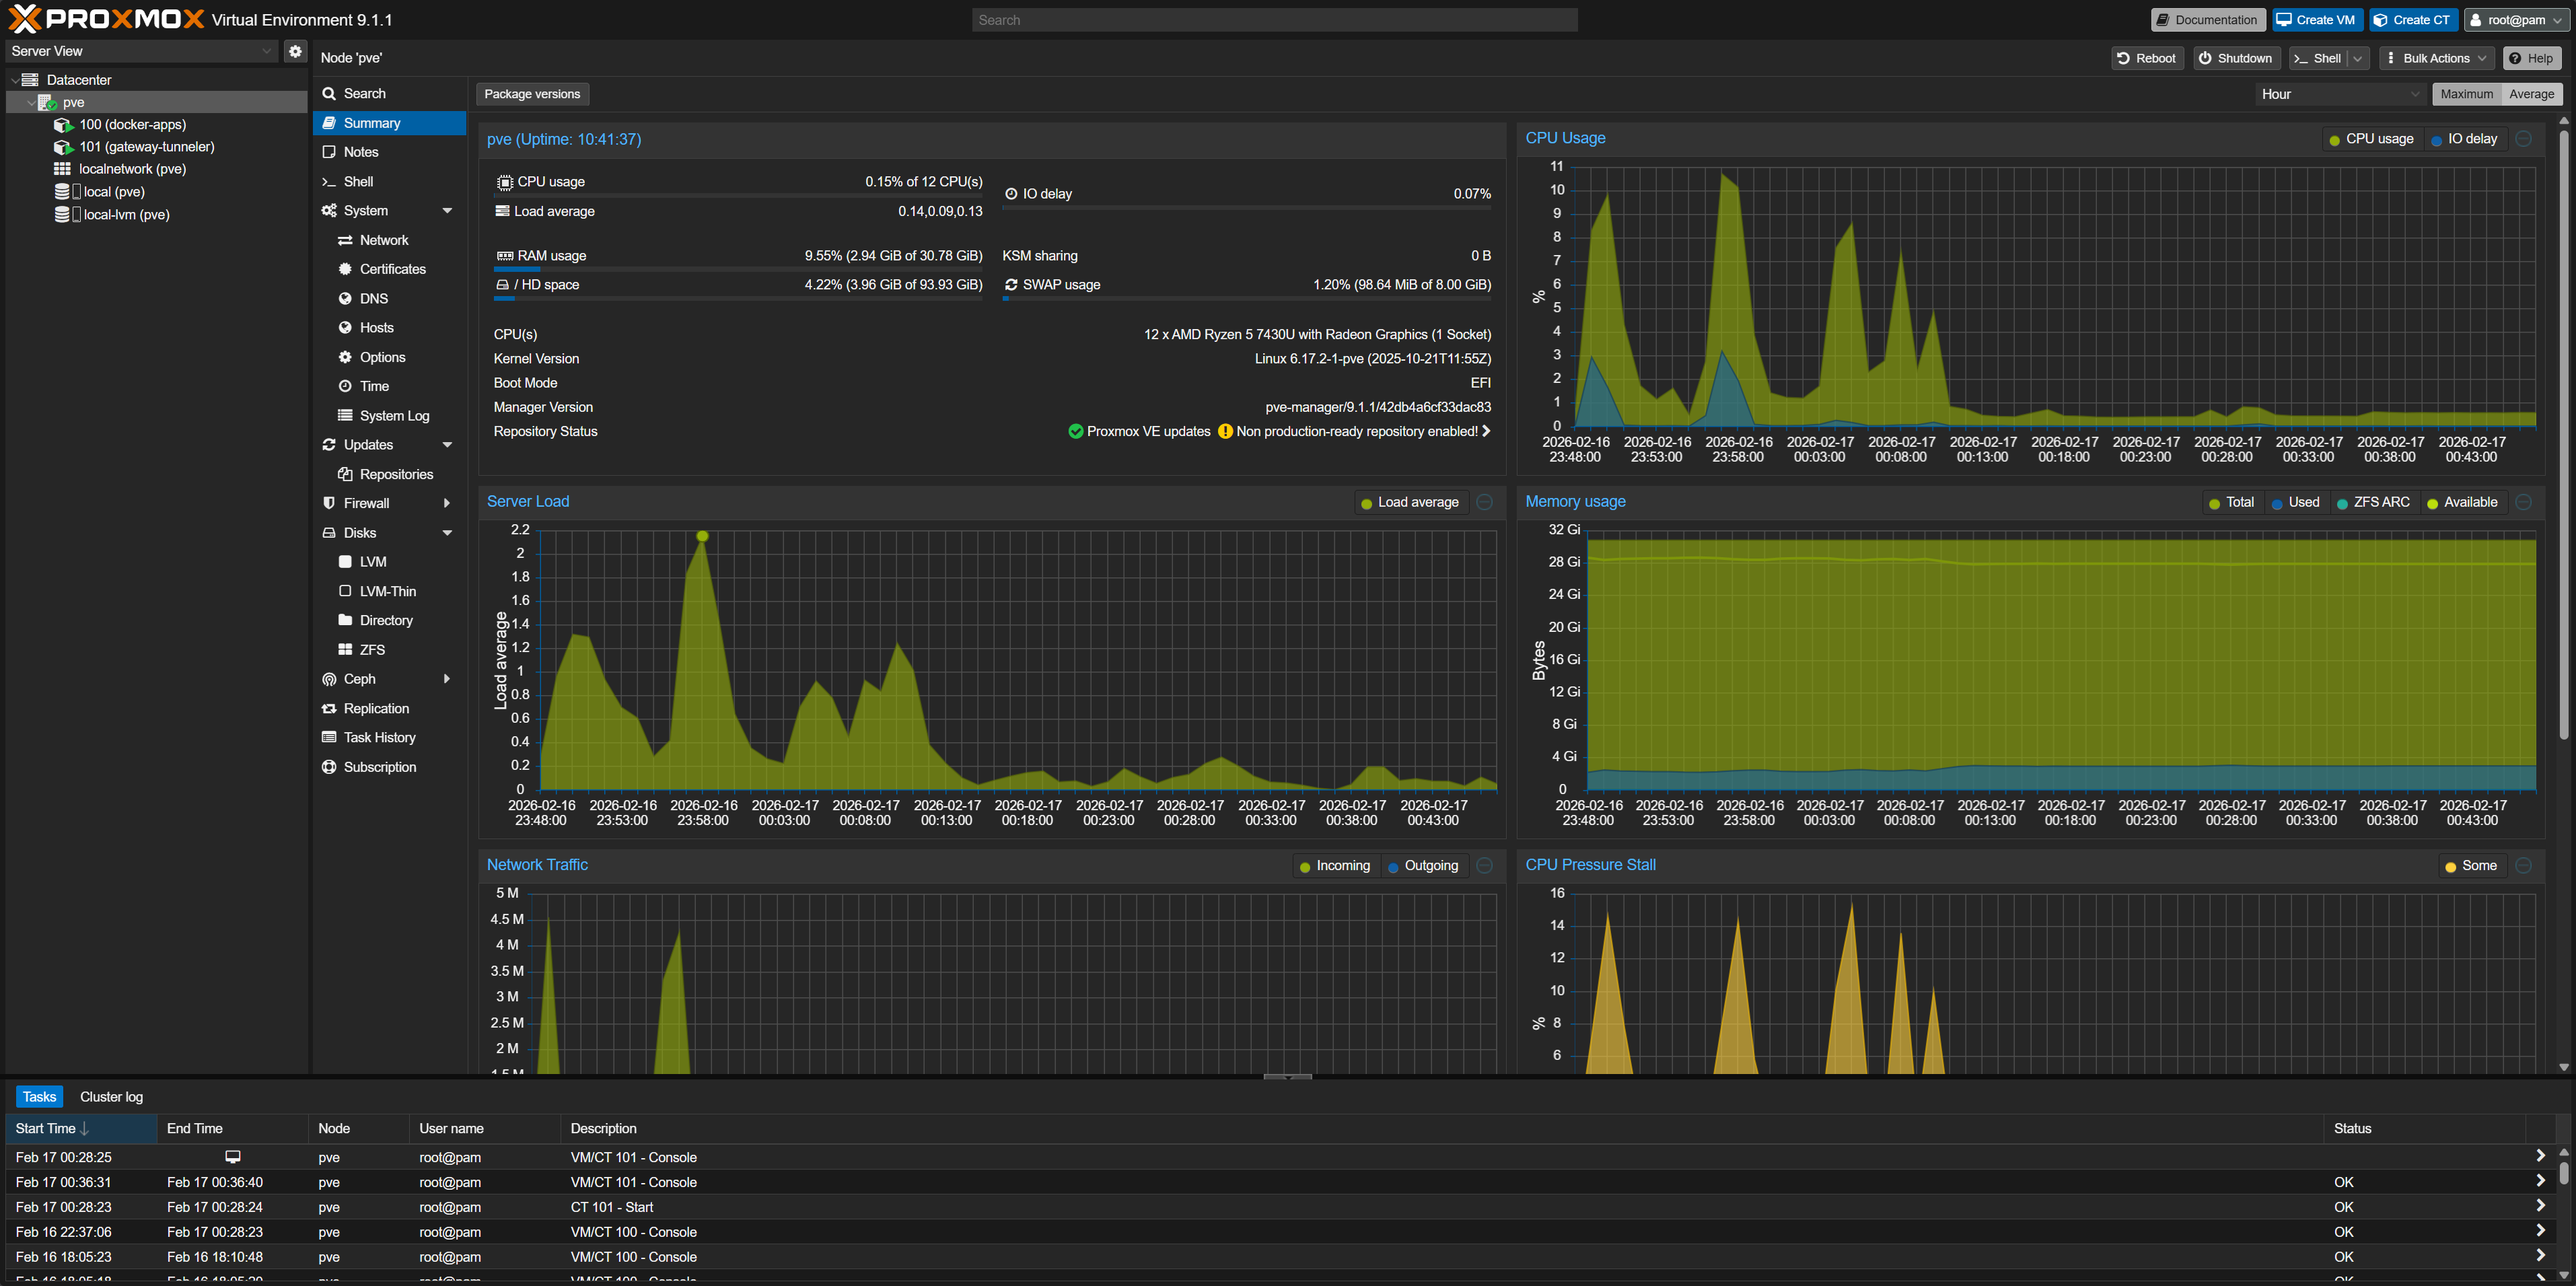Toggle the IO delay legend series
This screenshot has height=1286, width=2576.
click(x=2464, y=139)
